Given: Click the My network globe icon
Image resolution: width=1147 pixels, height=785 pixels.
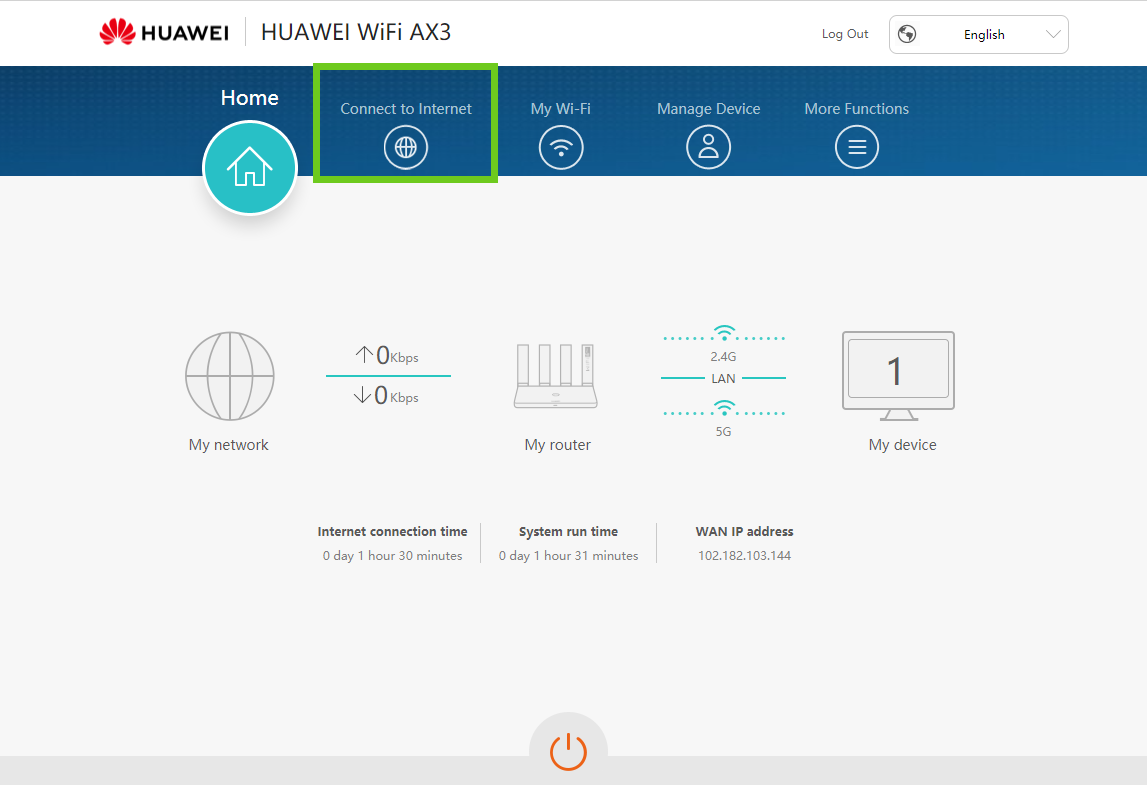Looking at the screenshot, I should [229, 376].
